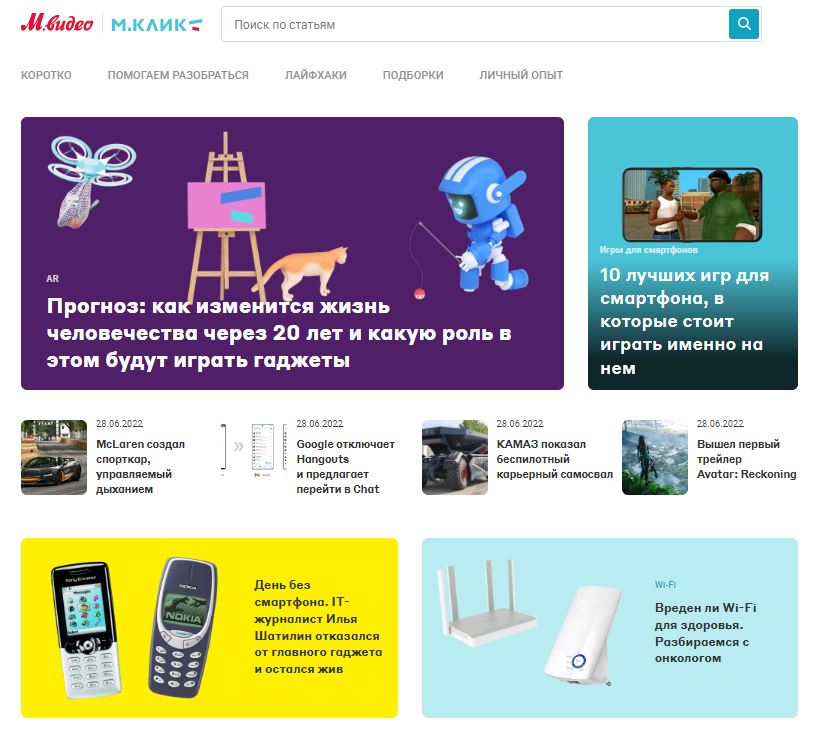Open the forecast article about gadgets in 20 years

coord(279,333)
